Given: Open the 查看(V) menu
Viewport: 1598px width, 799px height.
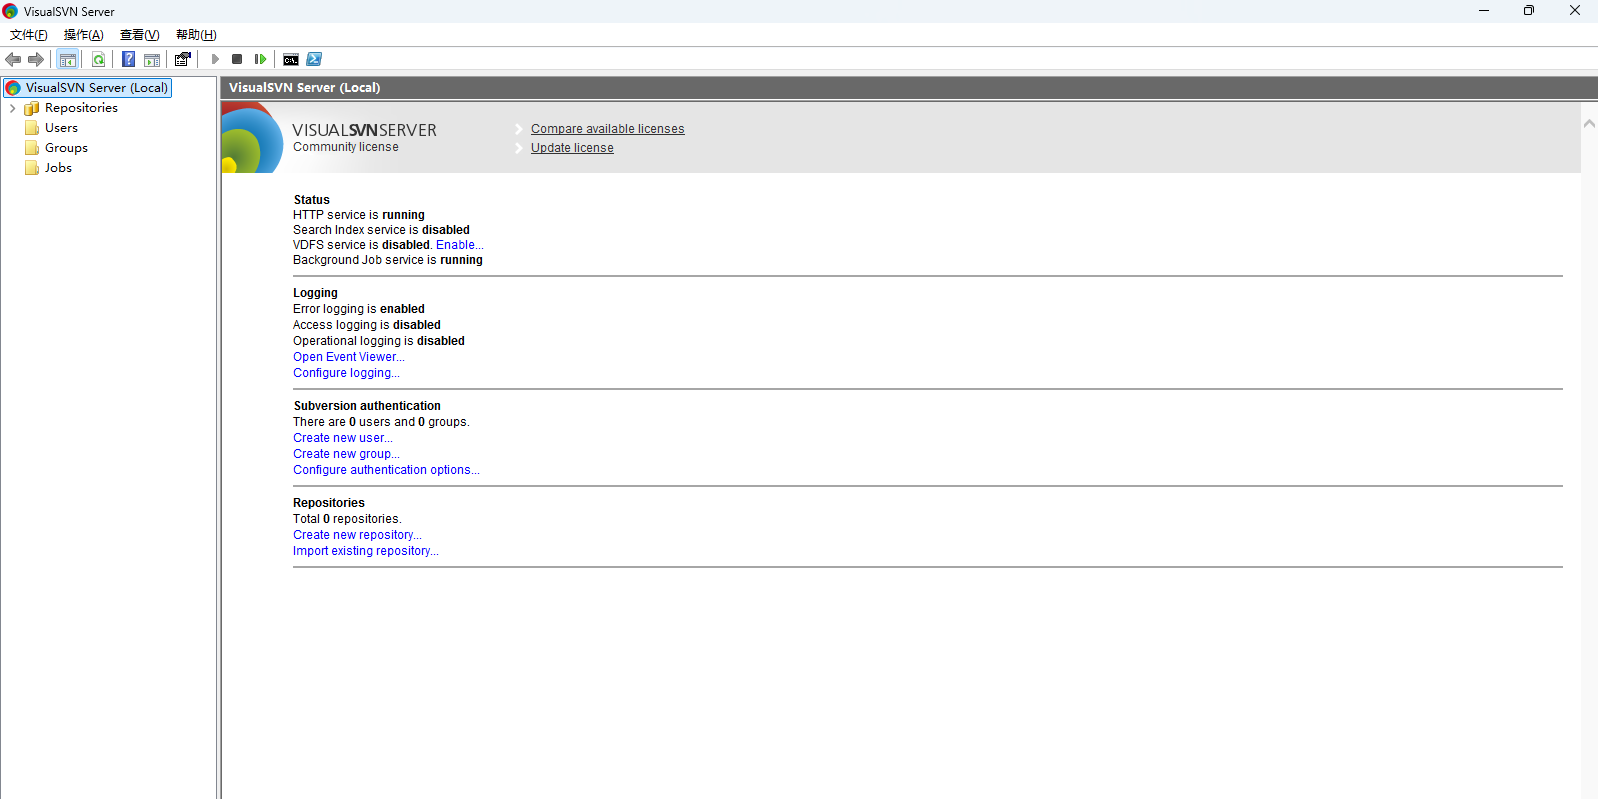Looking at the screenshot, I should pos(140,35).
